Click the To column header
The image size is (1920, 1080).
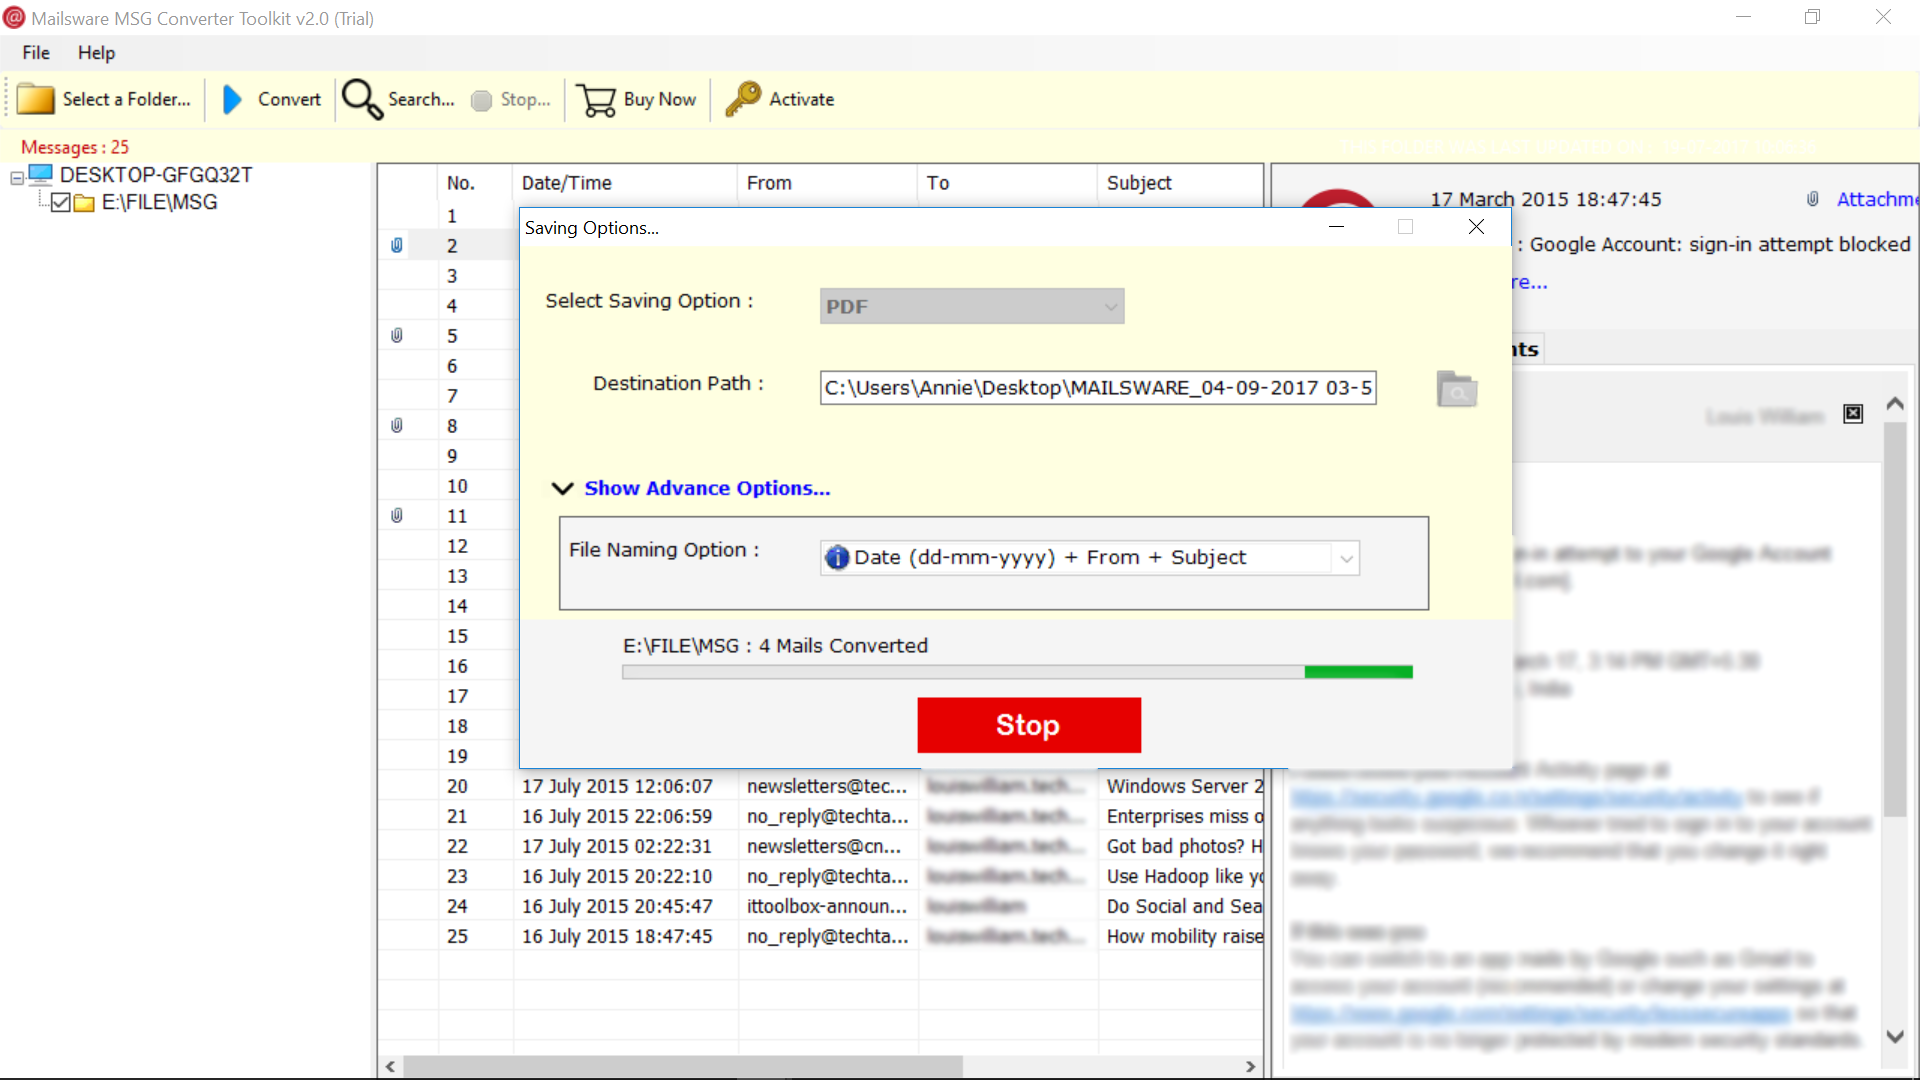tap(1007, 183)
